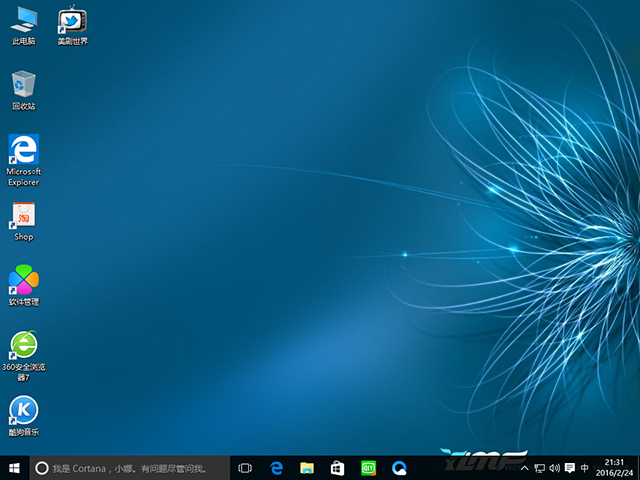Open the clock showing 21:31
The height and width of the screenshot is (480, 640).
[614, 467]
